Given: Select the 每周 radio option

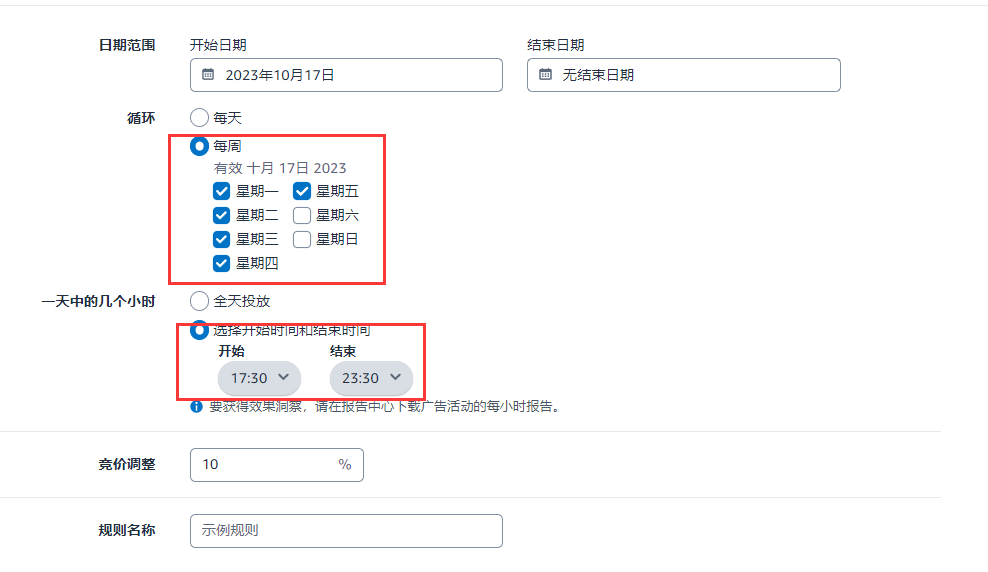Looking at the screenshot, I should coord(199,146).
